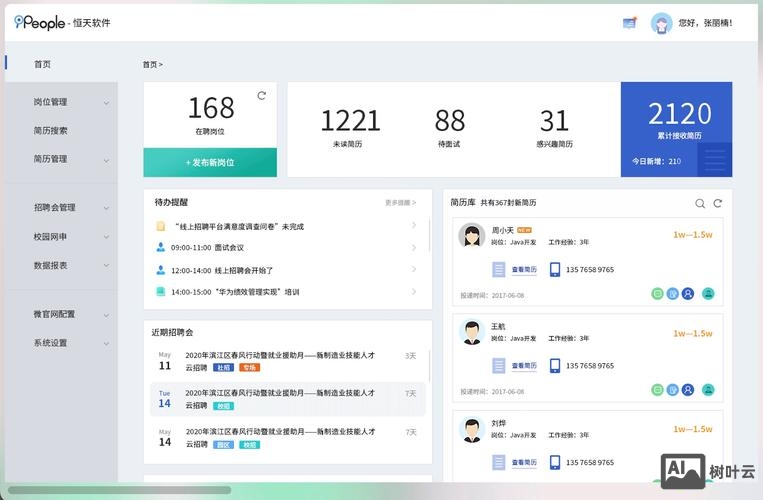Screen dimensions: 763x500
Task: Open 简历管理 in the sidebar
Action: tap(51, 159)
